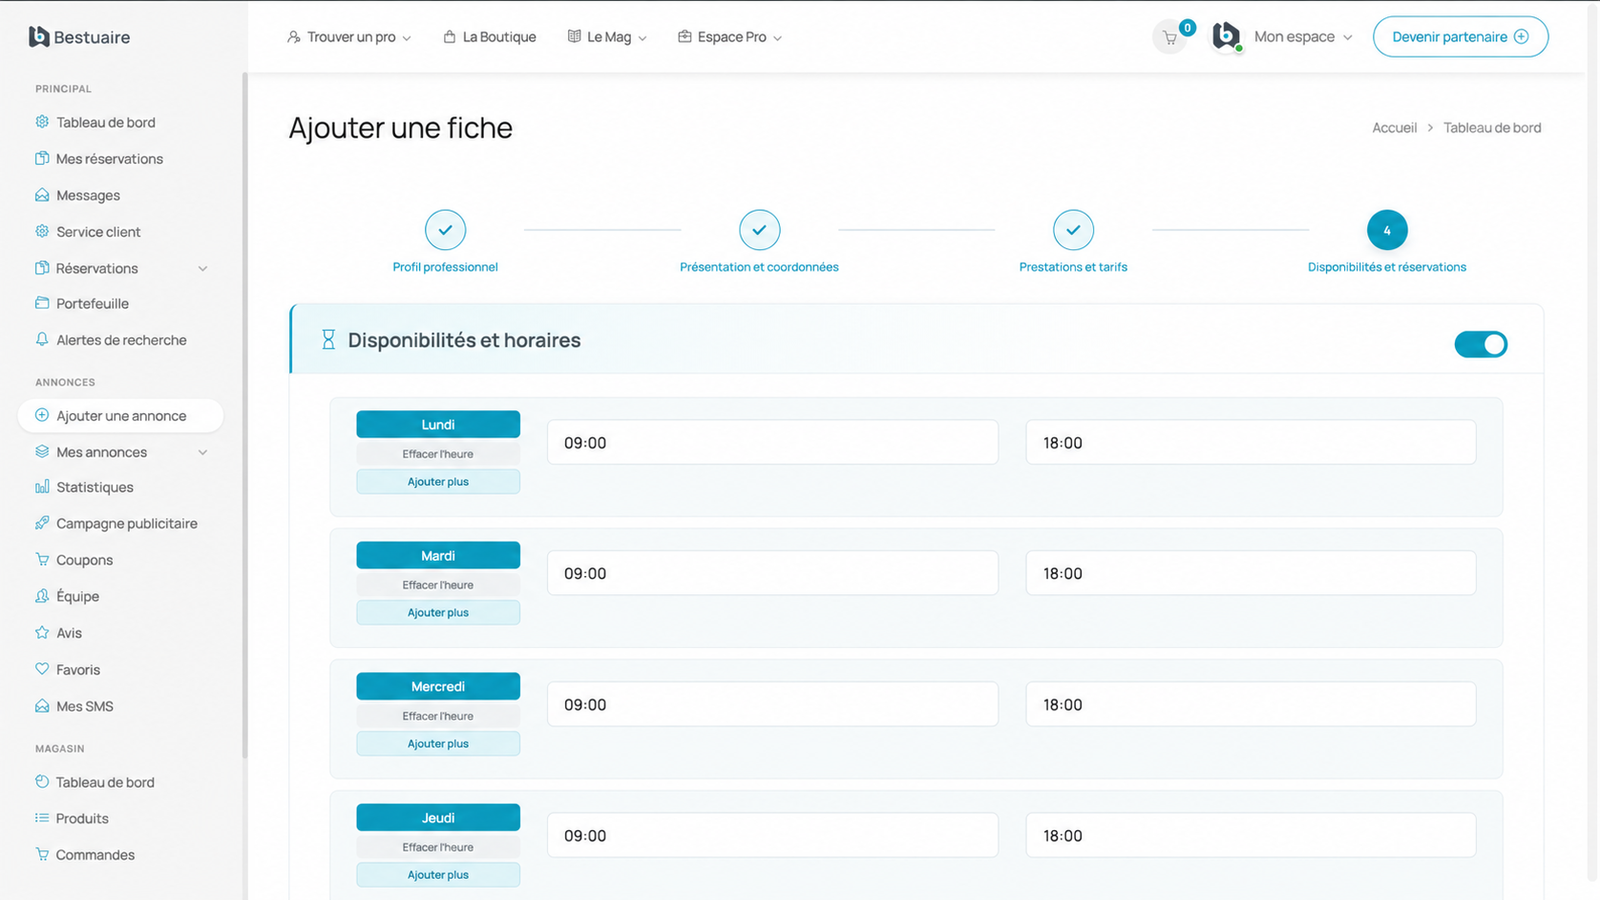Click the Commandes cart icon
This screenshot has width=1600, height=900.
tap(42, 855)
